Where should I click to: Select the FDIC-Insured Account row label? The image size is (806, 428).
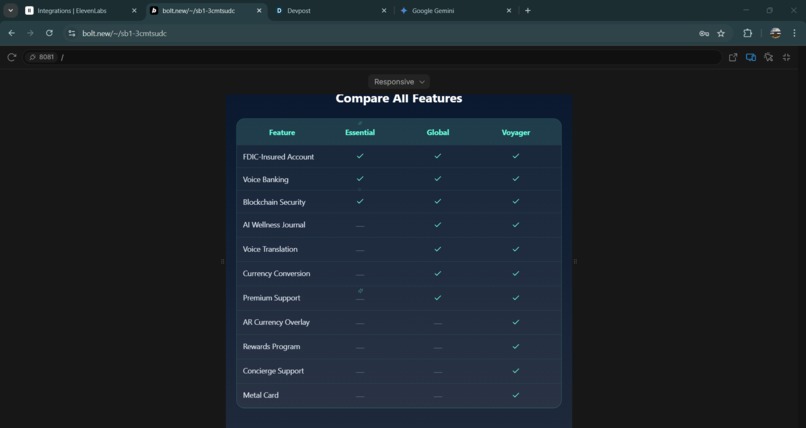click(x=278, y=157)
